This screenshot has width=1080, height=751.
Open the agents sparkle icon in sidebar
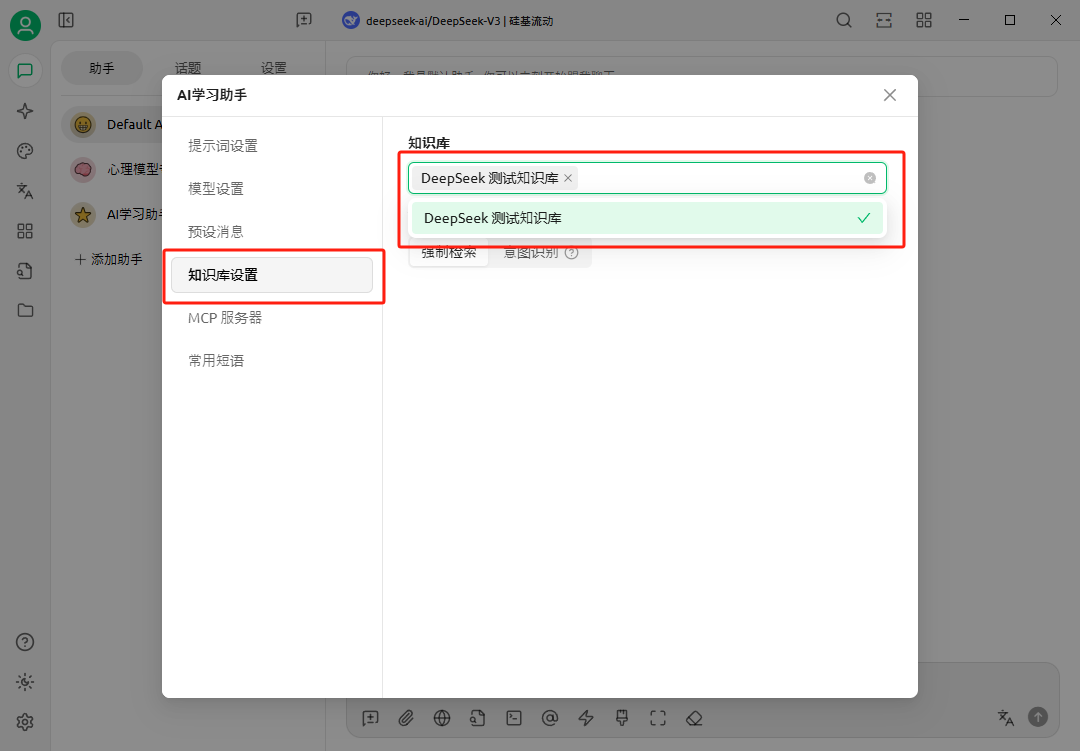pyautogui.click(x=25, y=111)
